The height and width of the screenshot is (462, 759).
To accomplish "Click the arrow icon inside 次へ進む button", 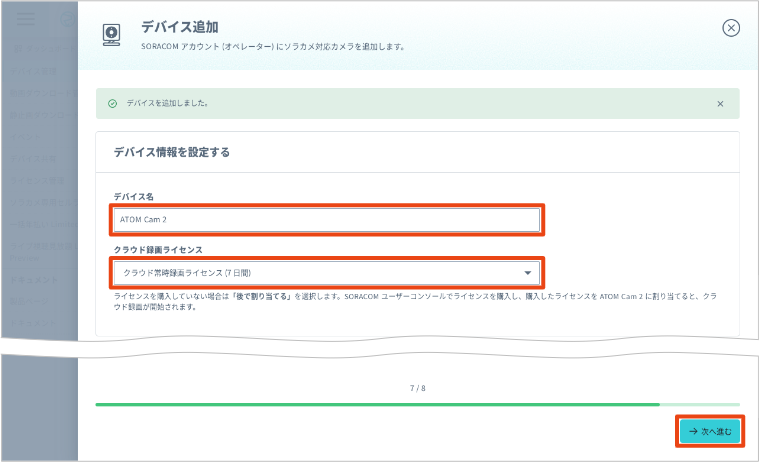I will point(693,431).
